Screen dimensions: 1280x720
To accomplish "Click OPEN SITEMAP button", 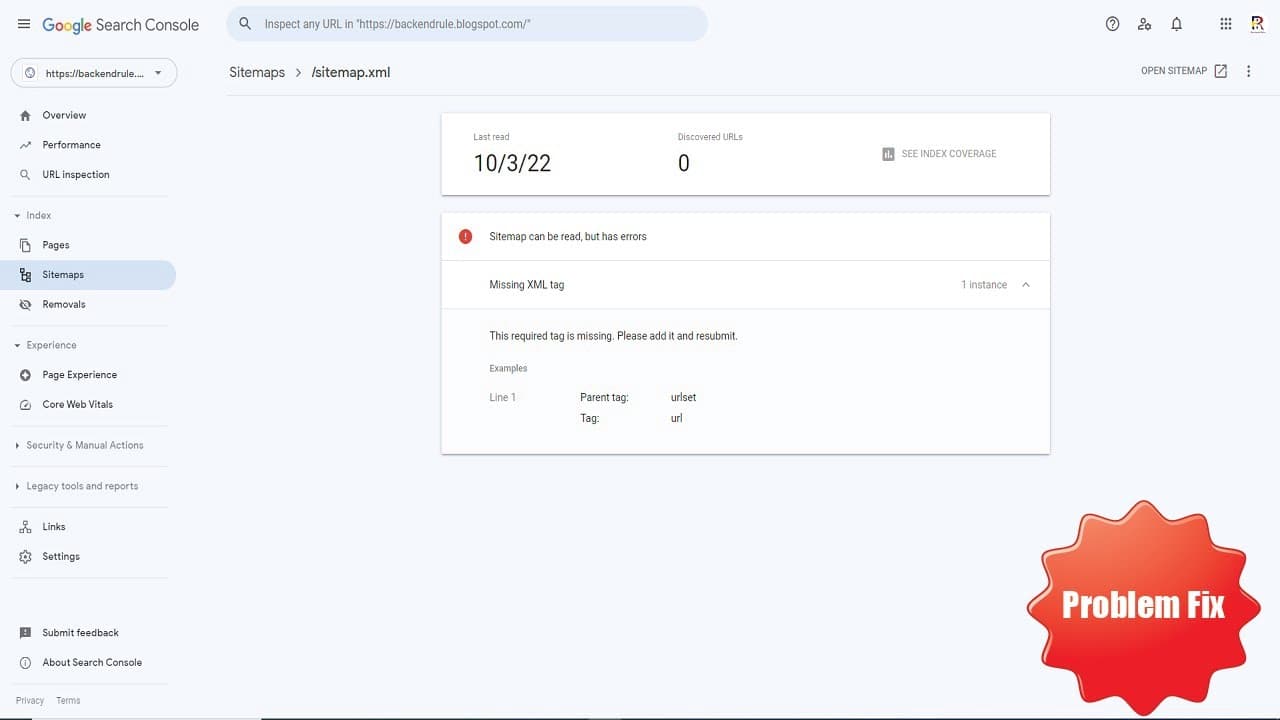I will pos(1184,71).
